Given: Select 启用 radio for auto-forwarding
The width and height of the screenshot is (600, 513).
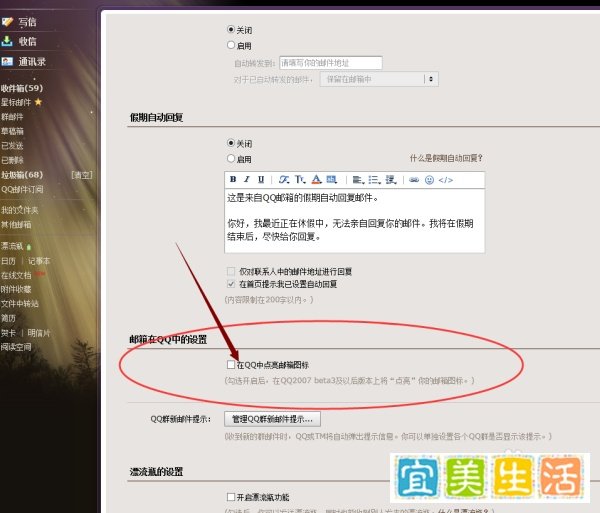Looking at the screenshot, I should tap(231, 45).
